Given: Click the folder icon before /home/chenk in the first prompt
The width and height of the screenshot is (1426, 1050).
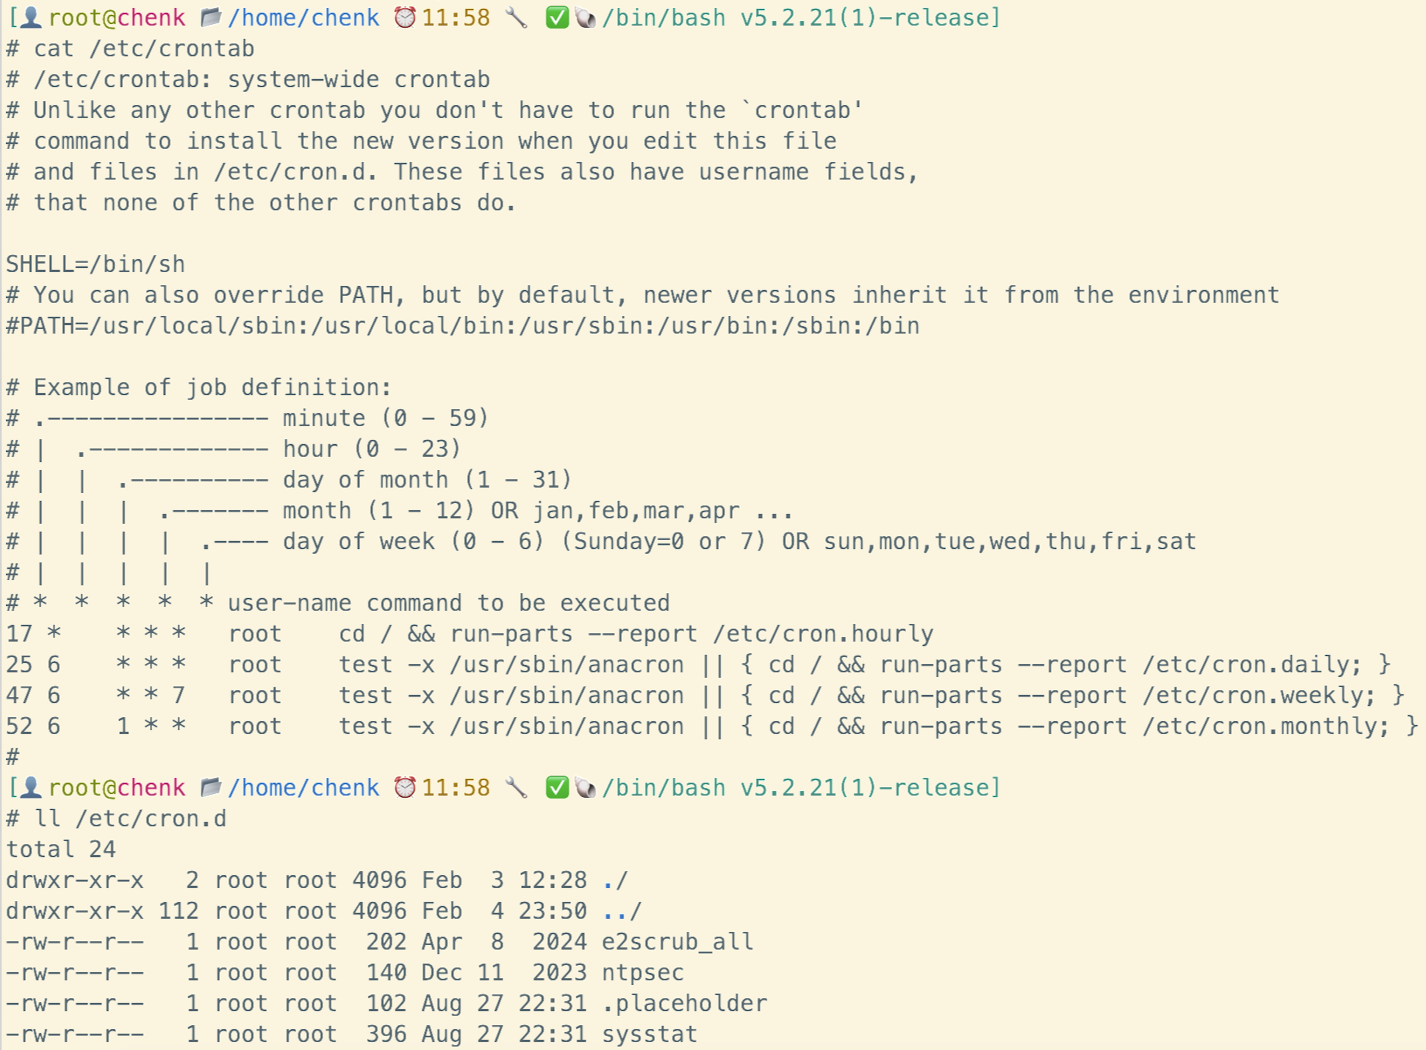Looking at the screenshot, I should 211,18.
